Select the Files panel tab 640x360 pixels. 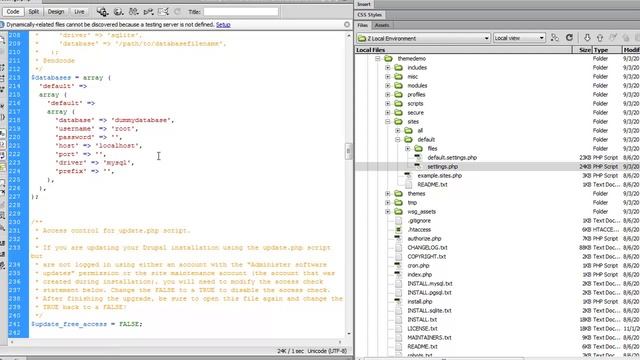[x=362, y=25]
